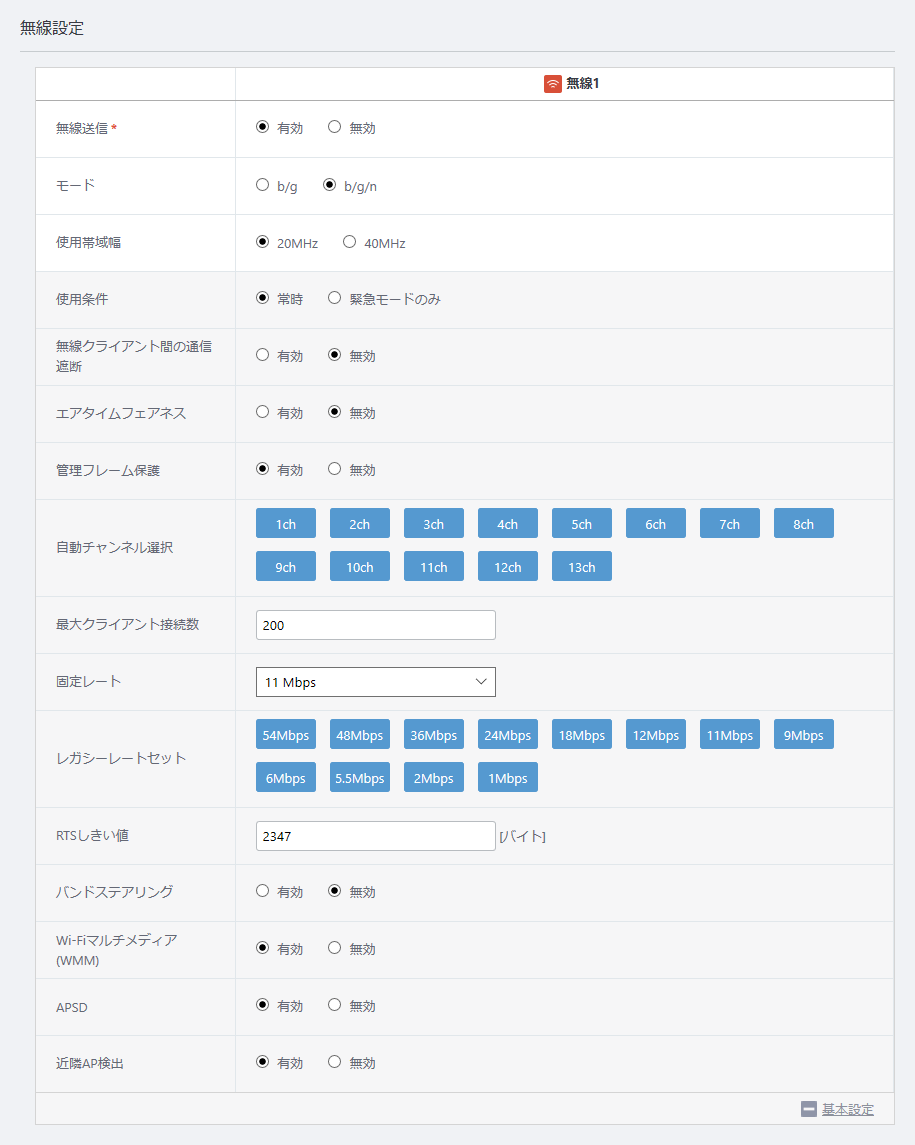Toggle the 24Mbps legacy rate button

(508, 735)
